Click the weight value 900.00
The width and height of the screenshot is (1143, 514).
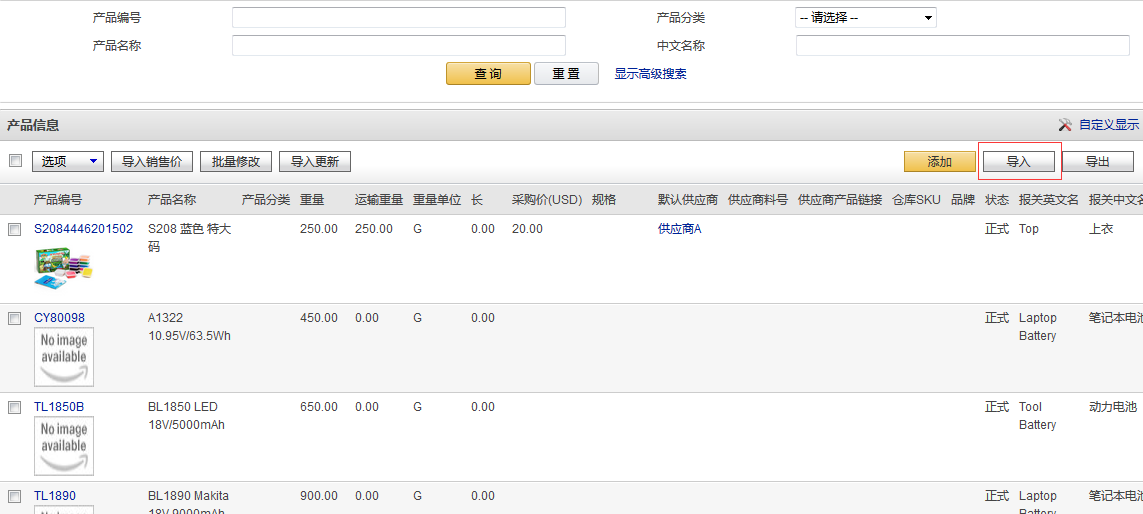pyautogui.click(x=319, y=496)
